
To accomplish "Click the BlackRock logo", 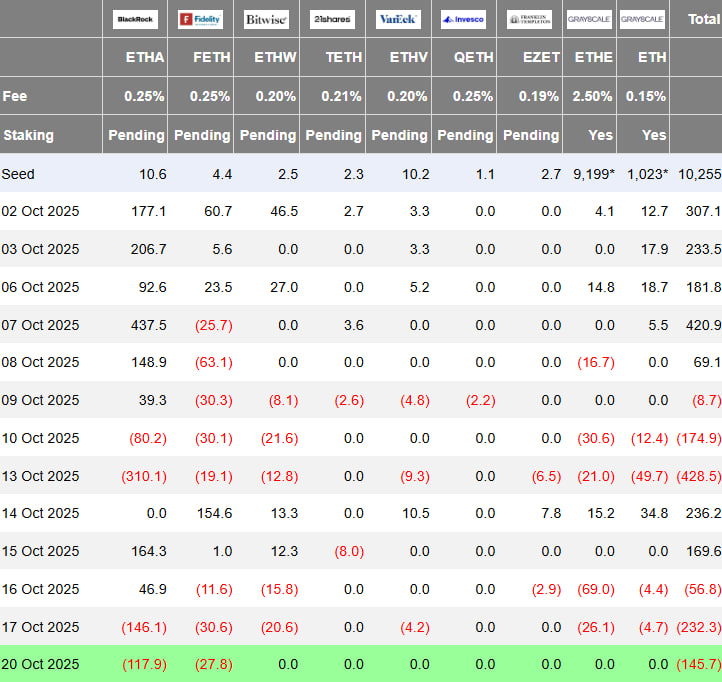I will pyautogui.click(x=135, y=19).
